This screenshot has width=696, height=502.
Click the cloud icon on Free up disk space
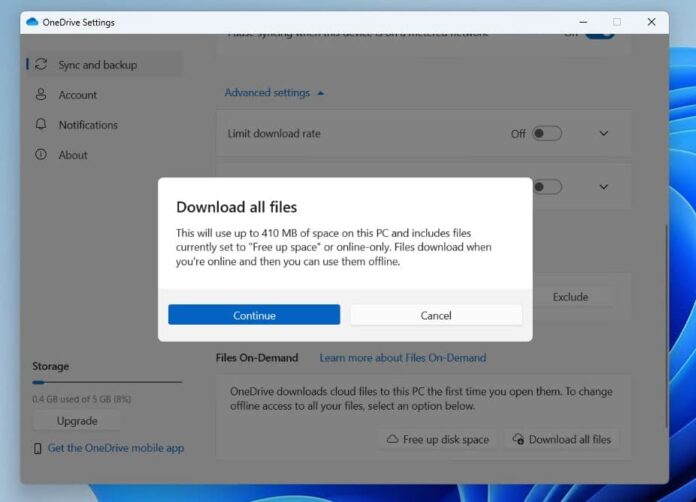click(x=390, y=440)
